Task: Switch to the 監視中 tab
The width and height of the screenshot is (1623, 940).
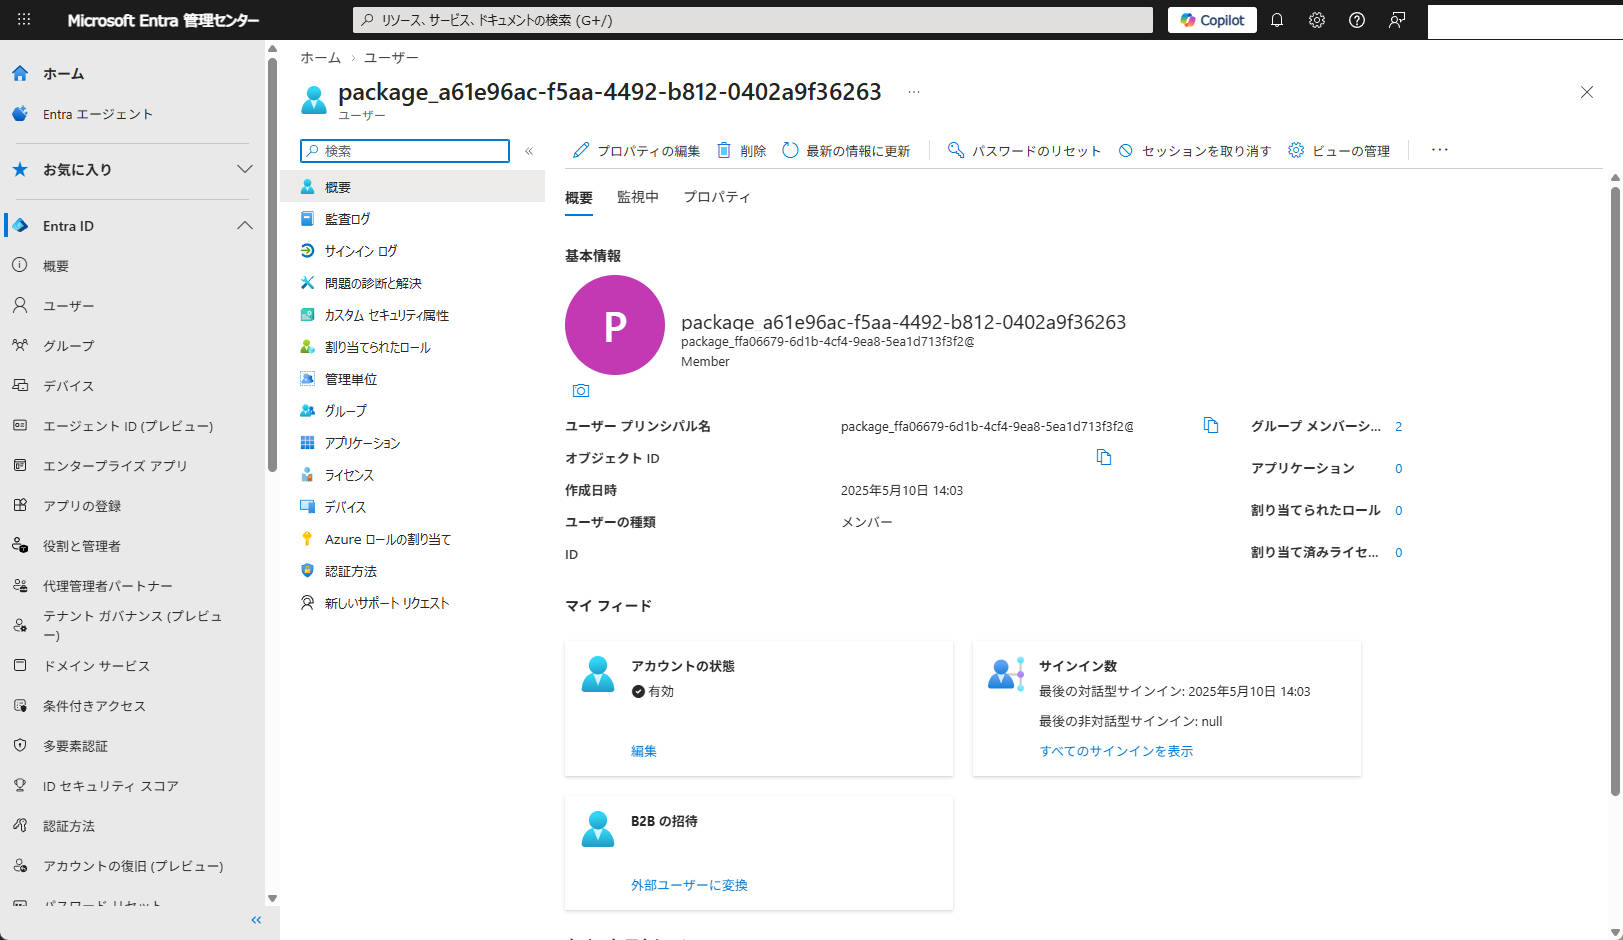Action: coord(639,197)
